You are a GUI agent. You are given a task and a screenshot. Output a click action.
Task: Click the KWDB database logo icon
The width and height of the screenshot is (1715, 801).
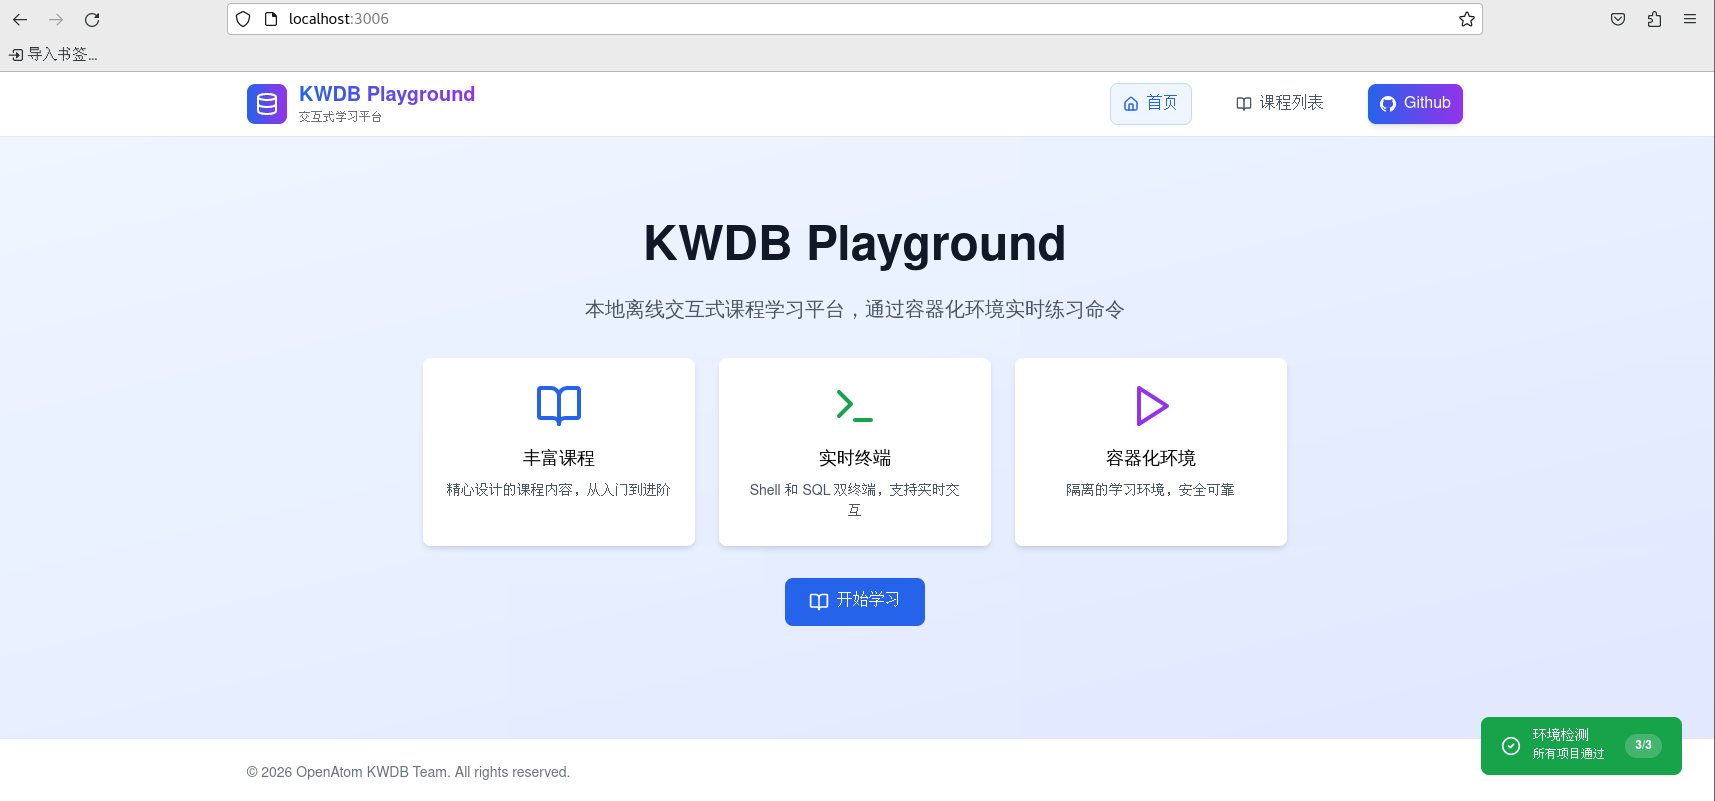click(267, 104)
